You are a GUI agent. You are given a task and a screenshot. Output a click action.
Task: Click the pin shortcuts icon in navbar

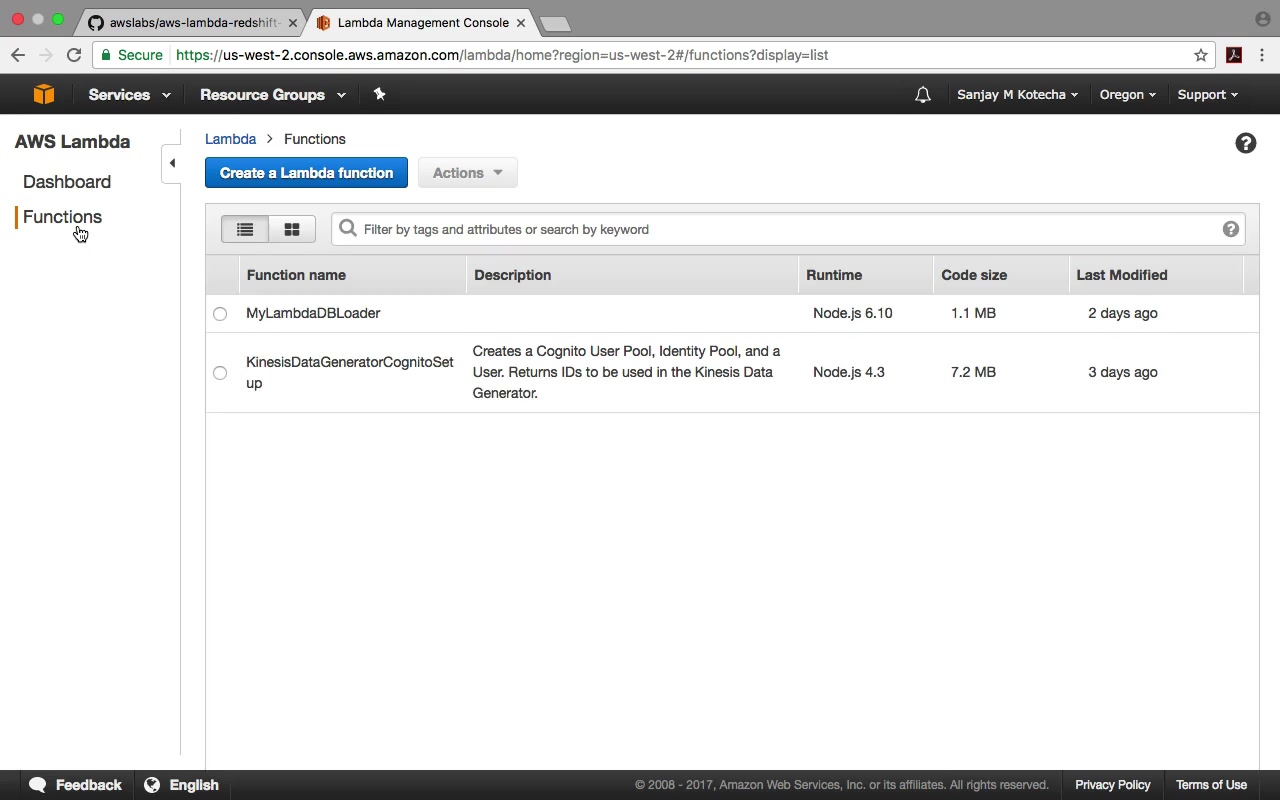[x=379, y=94]
